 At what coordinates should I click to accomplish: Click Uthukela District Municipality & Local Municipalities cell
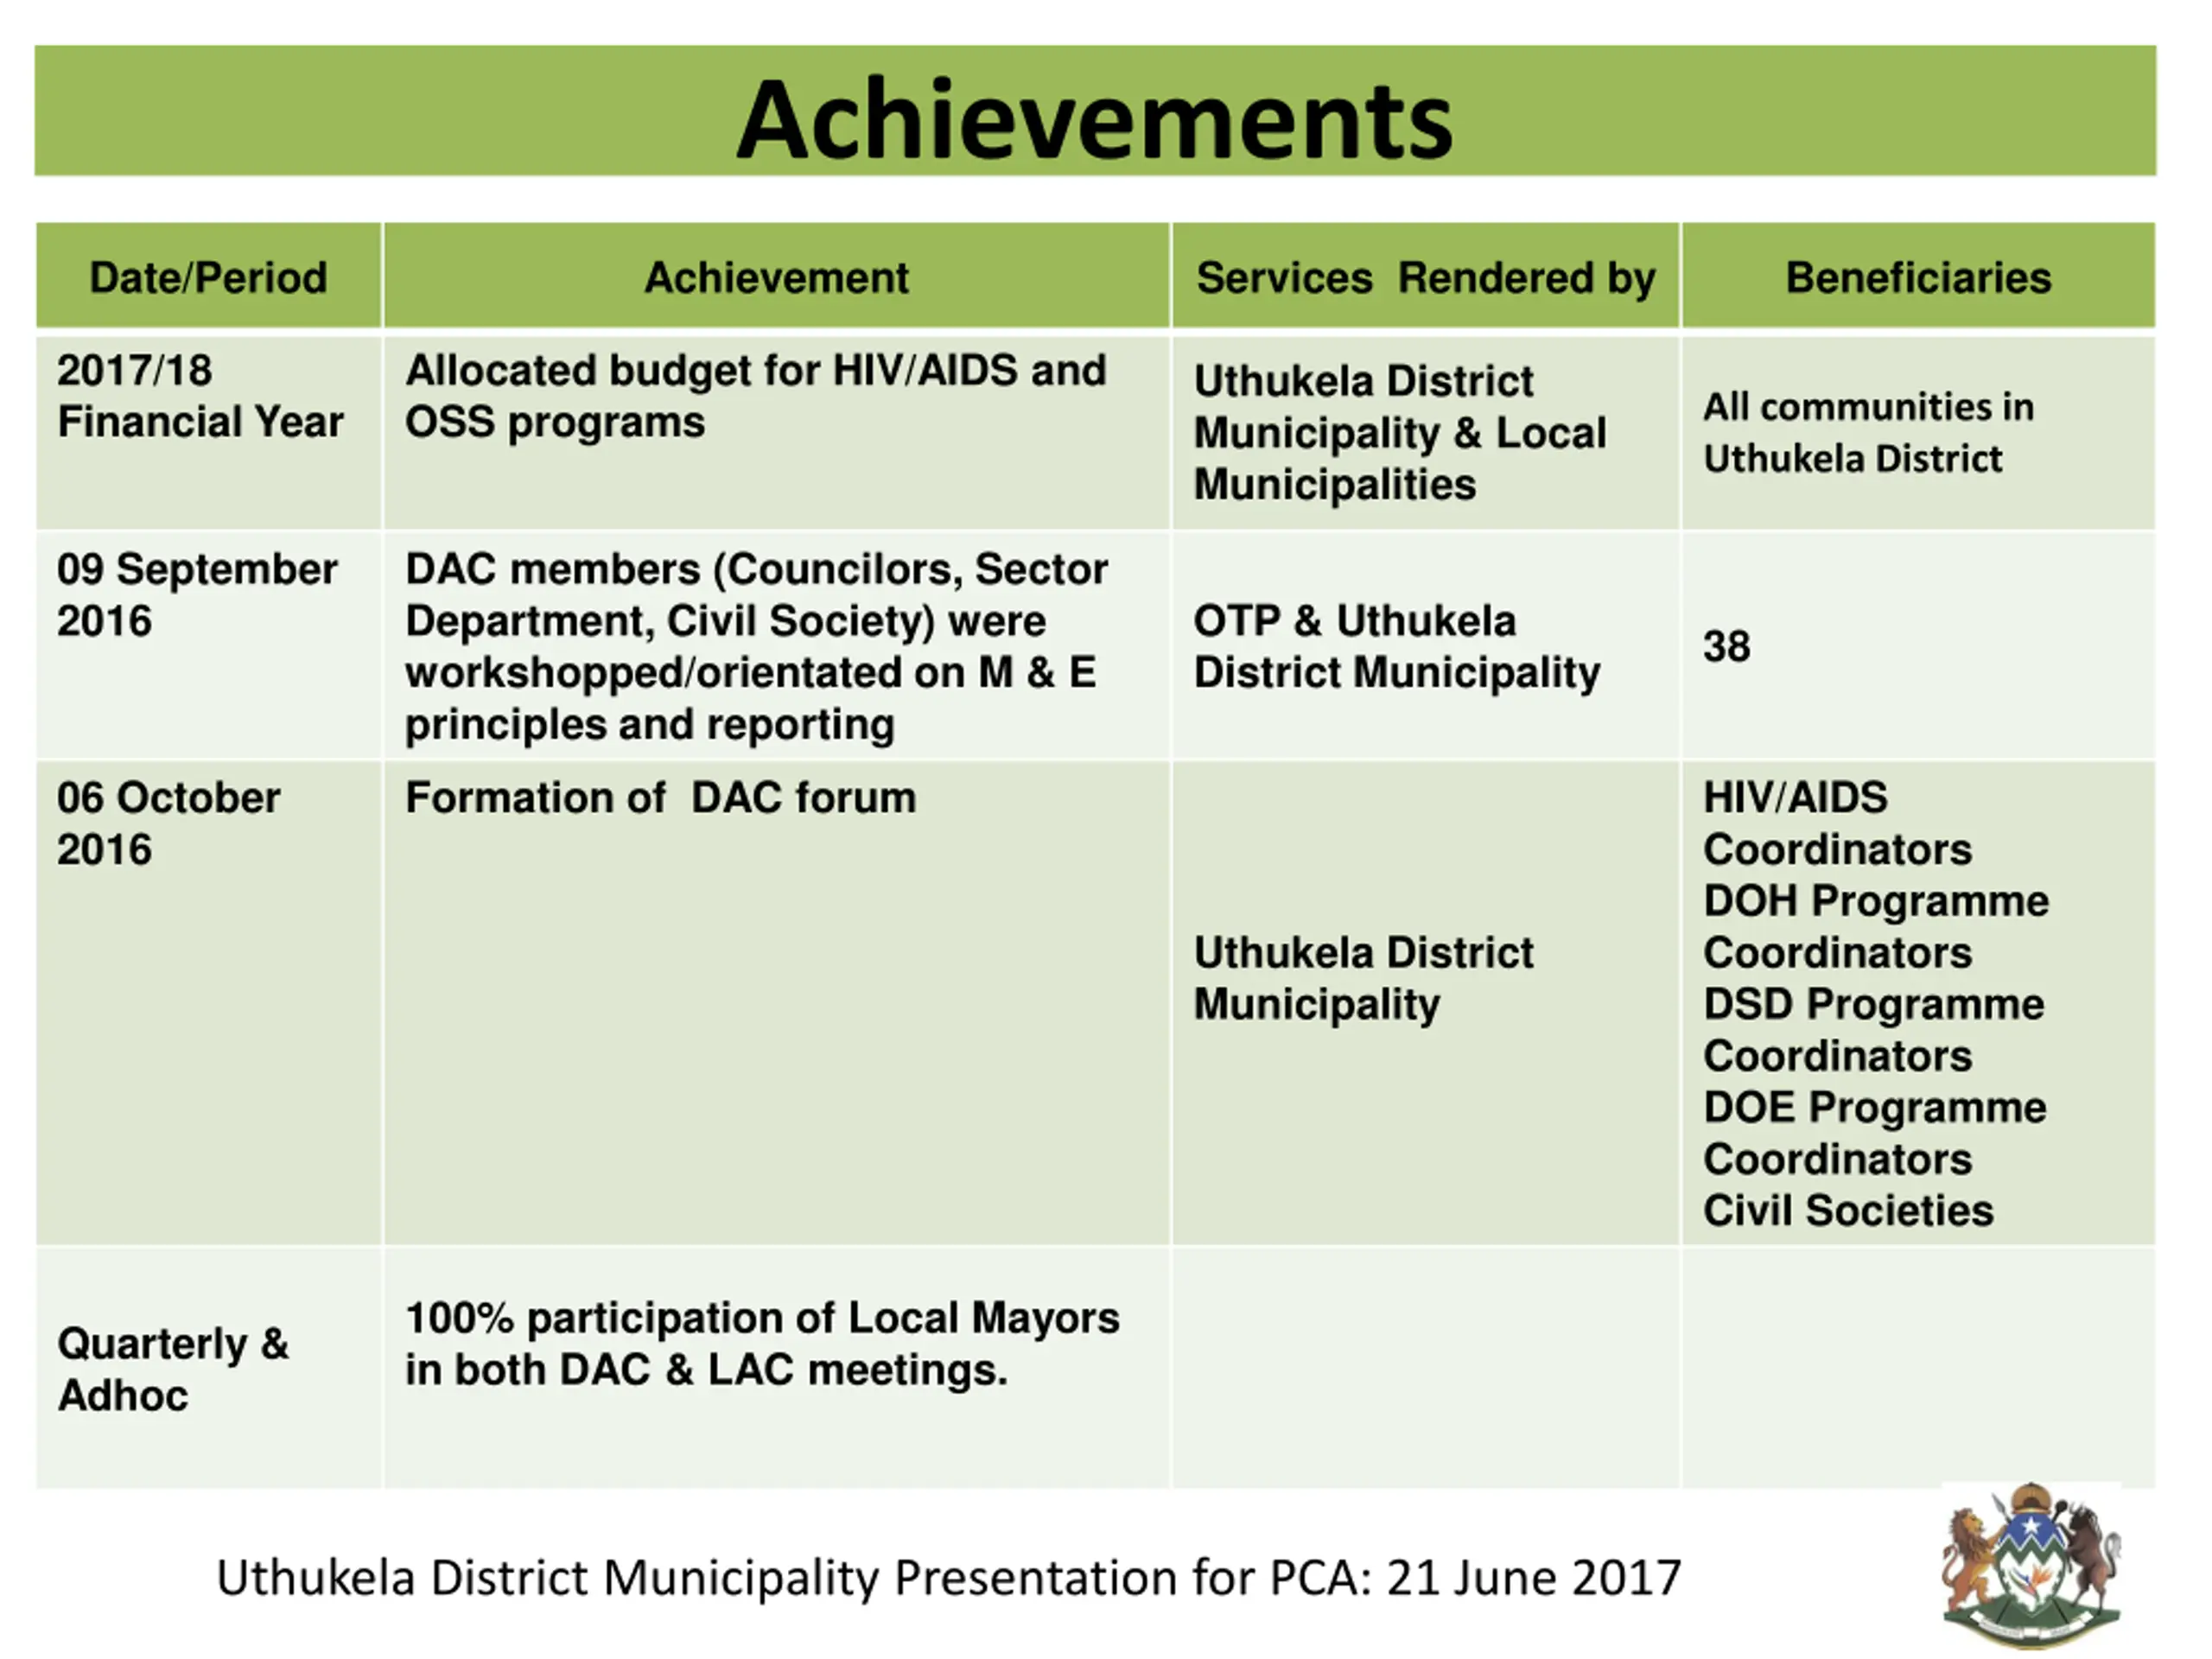(1400, 432)
